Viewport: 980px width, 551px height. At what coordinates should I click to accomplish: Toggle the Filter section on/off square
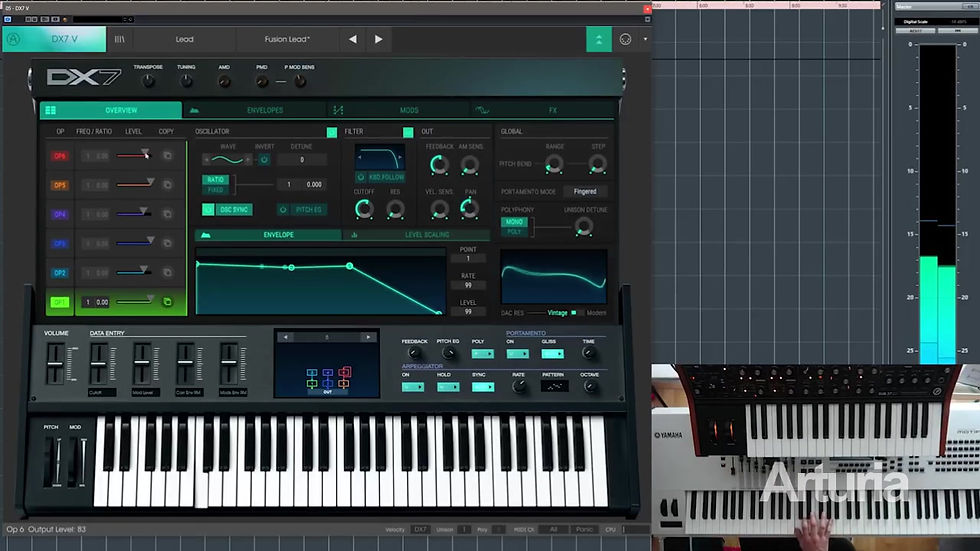click(x=408, y=132)
